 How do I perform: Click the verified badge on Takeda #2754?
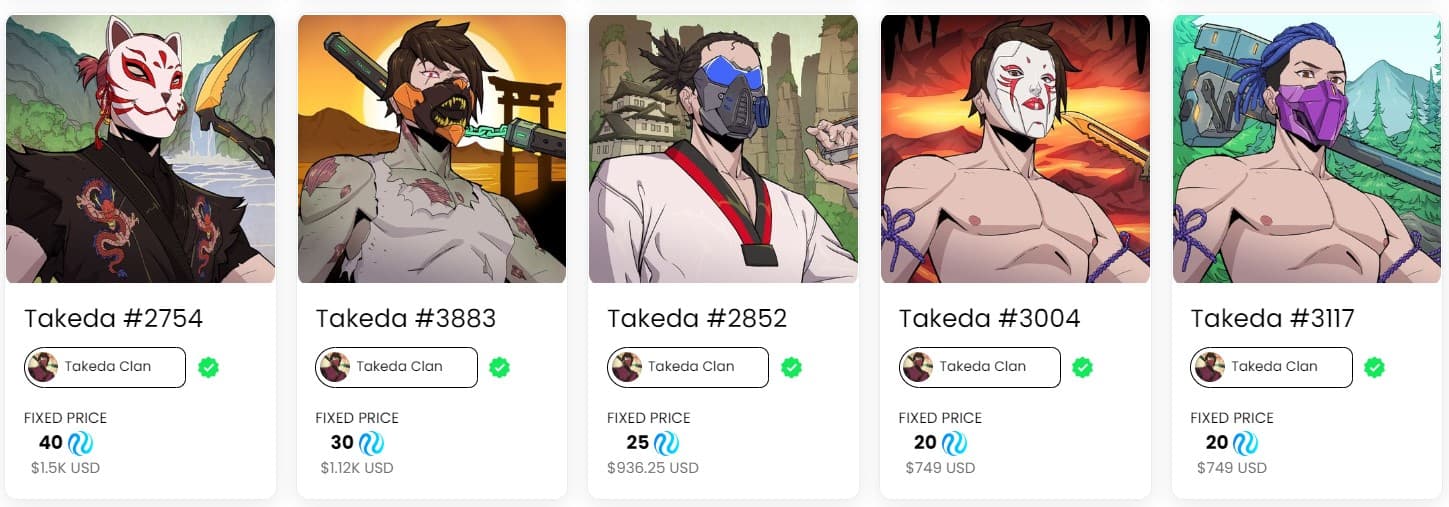tap(208, 367)
